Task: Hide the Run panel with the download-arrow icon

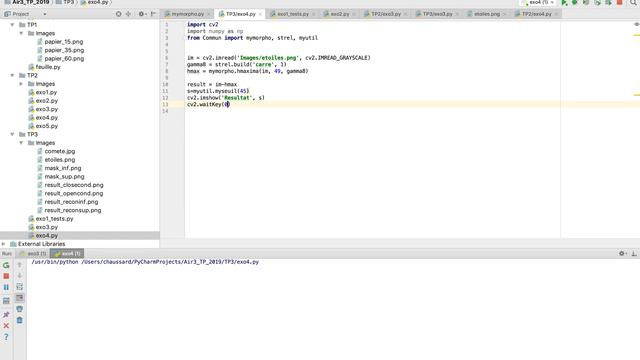Action: pos(634,253)
